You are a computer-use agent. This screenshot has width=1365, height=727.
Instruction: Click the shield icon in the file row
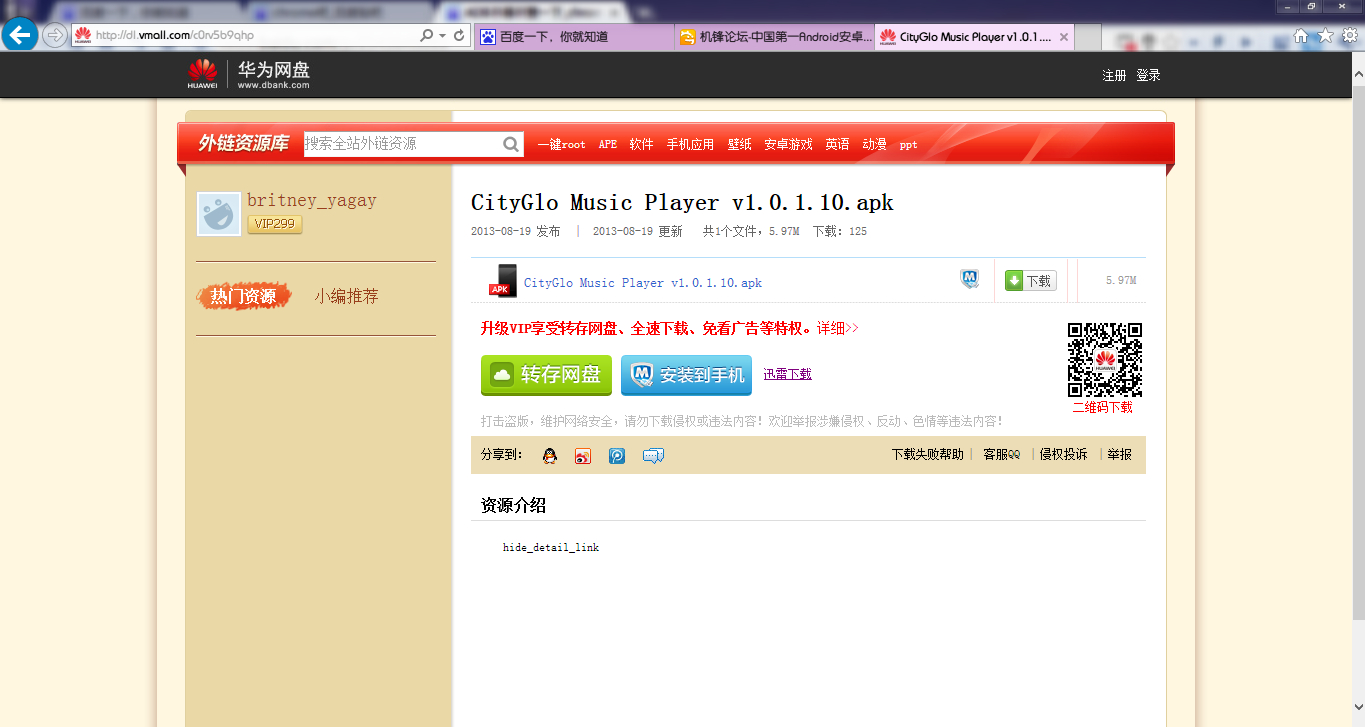coord(969,279)
